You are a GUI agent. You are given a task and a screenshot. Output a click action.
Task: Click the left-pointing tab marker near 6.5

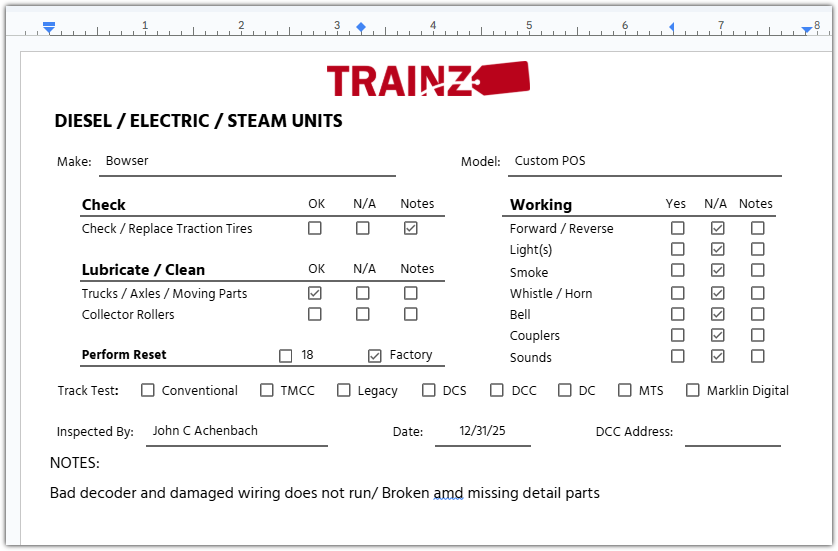672,27
